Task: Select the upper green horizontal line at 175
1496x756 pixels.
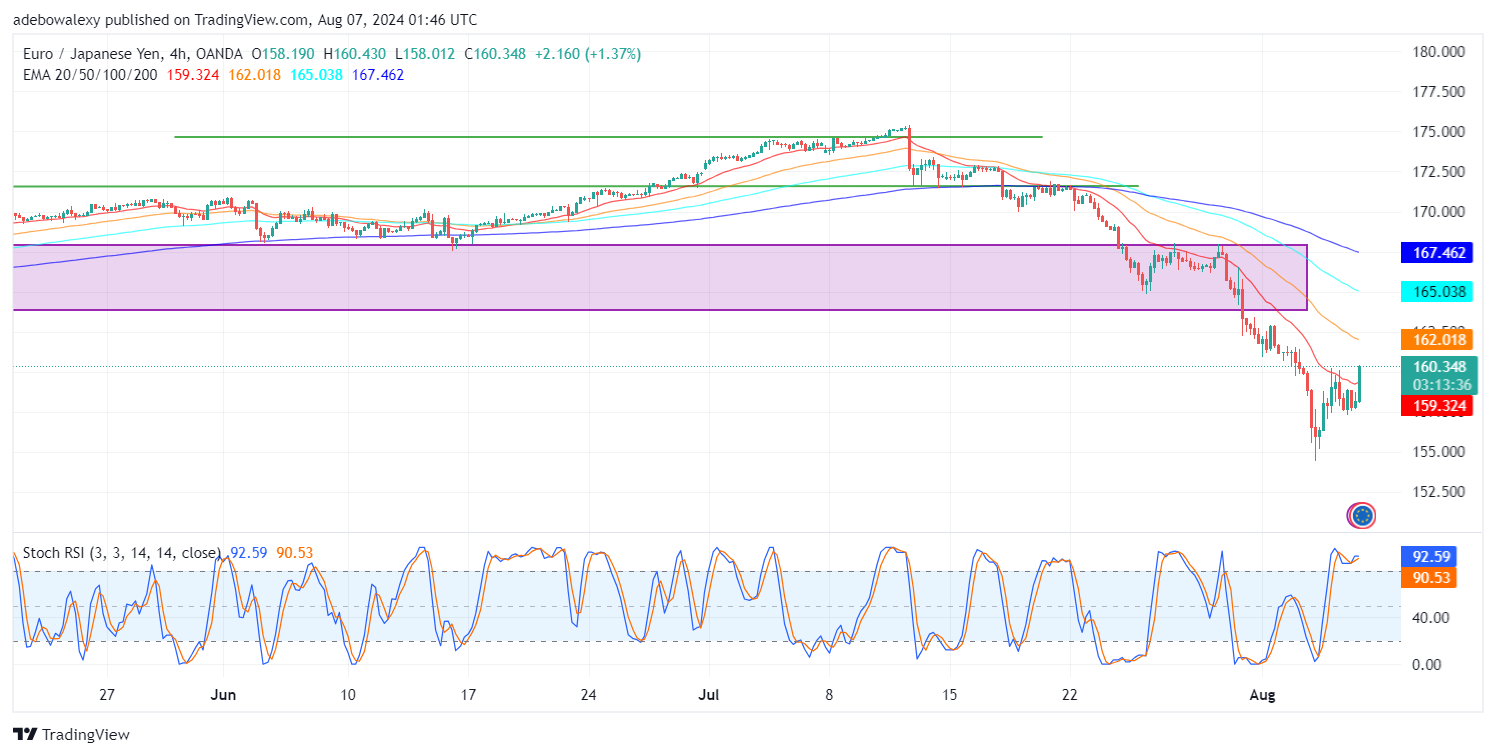Action: pyautogui.click(x=608, y=137)
